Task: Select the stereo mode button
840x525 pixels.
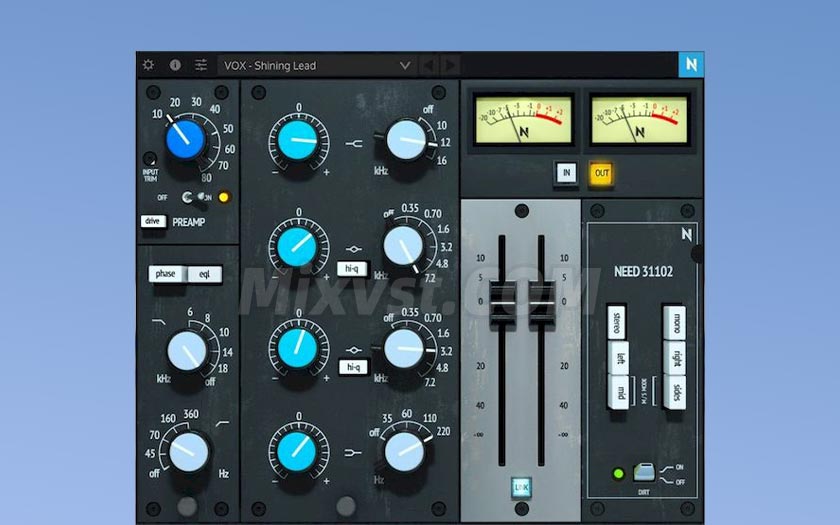Action: pos(617,324)
